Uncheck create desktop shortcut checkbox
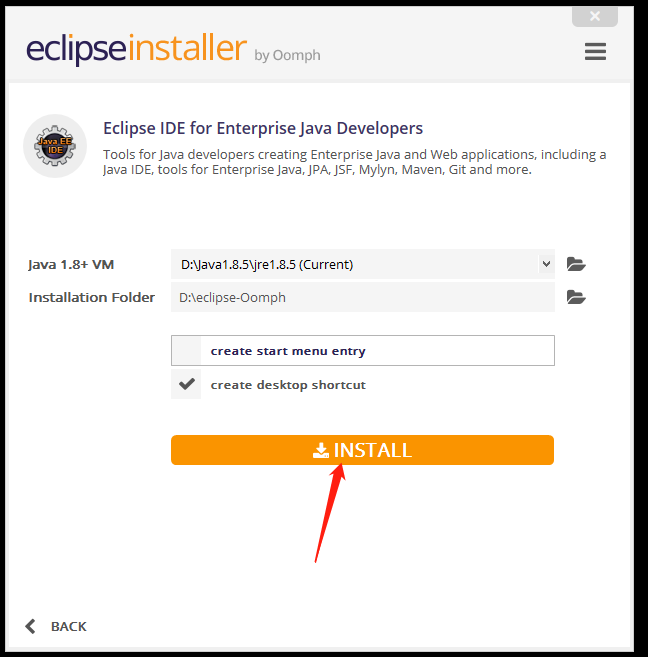648x657 pixels. [x=186, y=384]
